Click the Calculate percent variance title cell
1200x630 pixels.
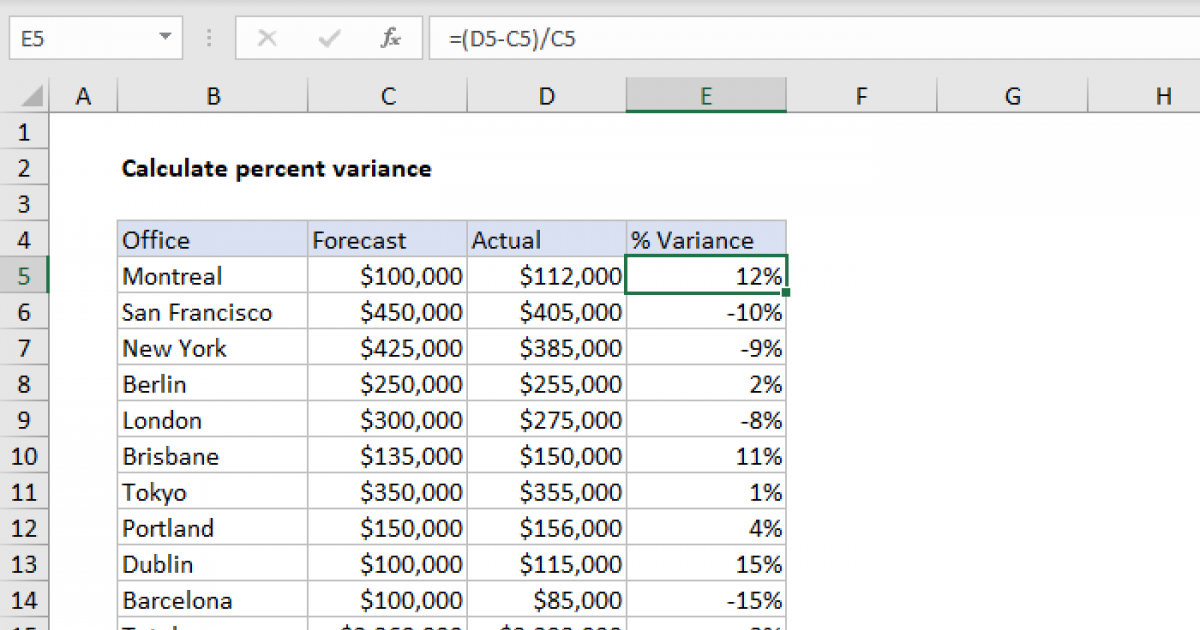276,168
